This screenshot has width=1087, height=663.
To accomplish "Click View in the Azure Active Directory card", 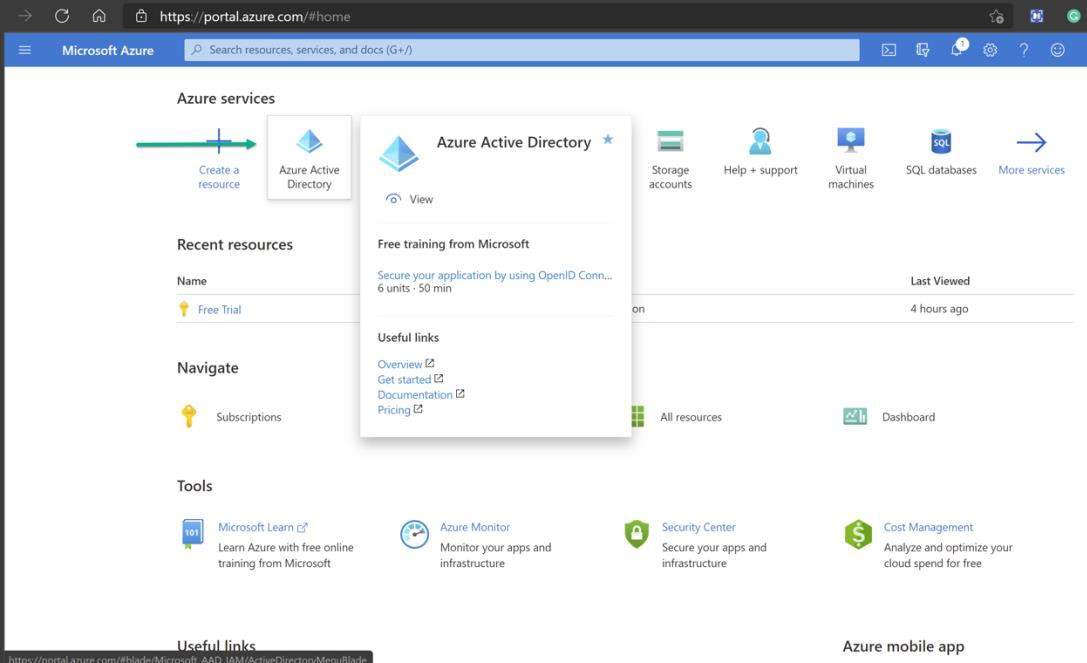I will tap(410, 199).
